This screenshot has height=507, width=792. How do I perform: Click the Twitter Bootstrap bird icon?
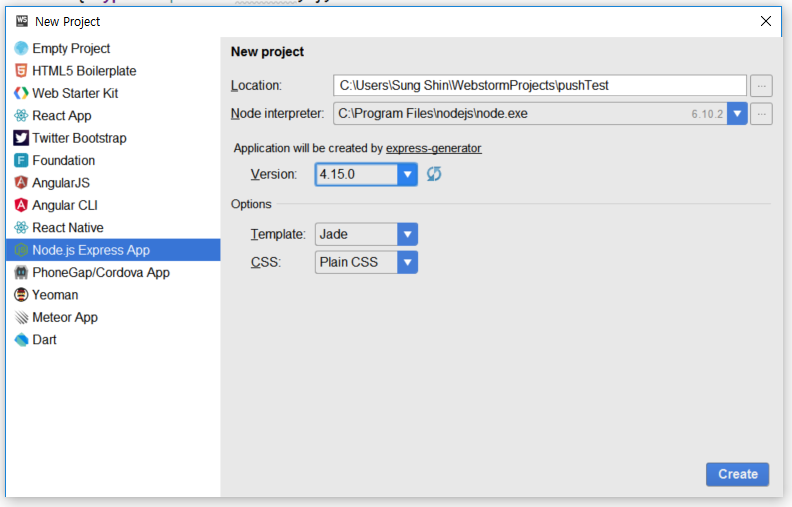[21, 138]
